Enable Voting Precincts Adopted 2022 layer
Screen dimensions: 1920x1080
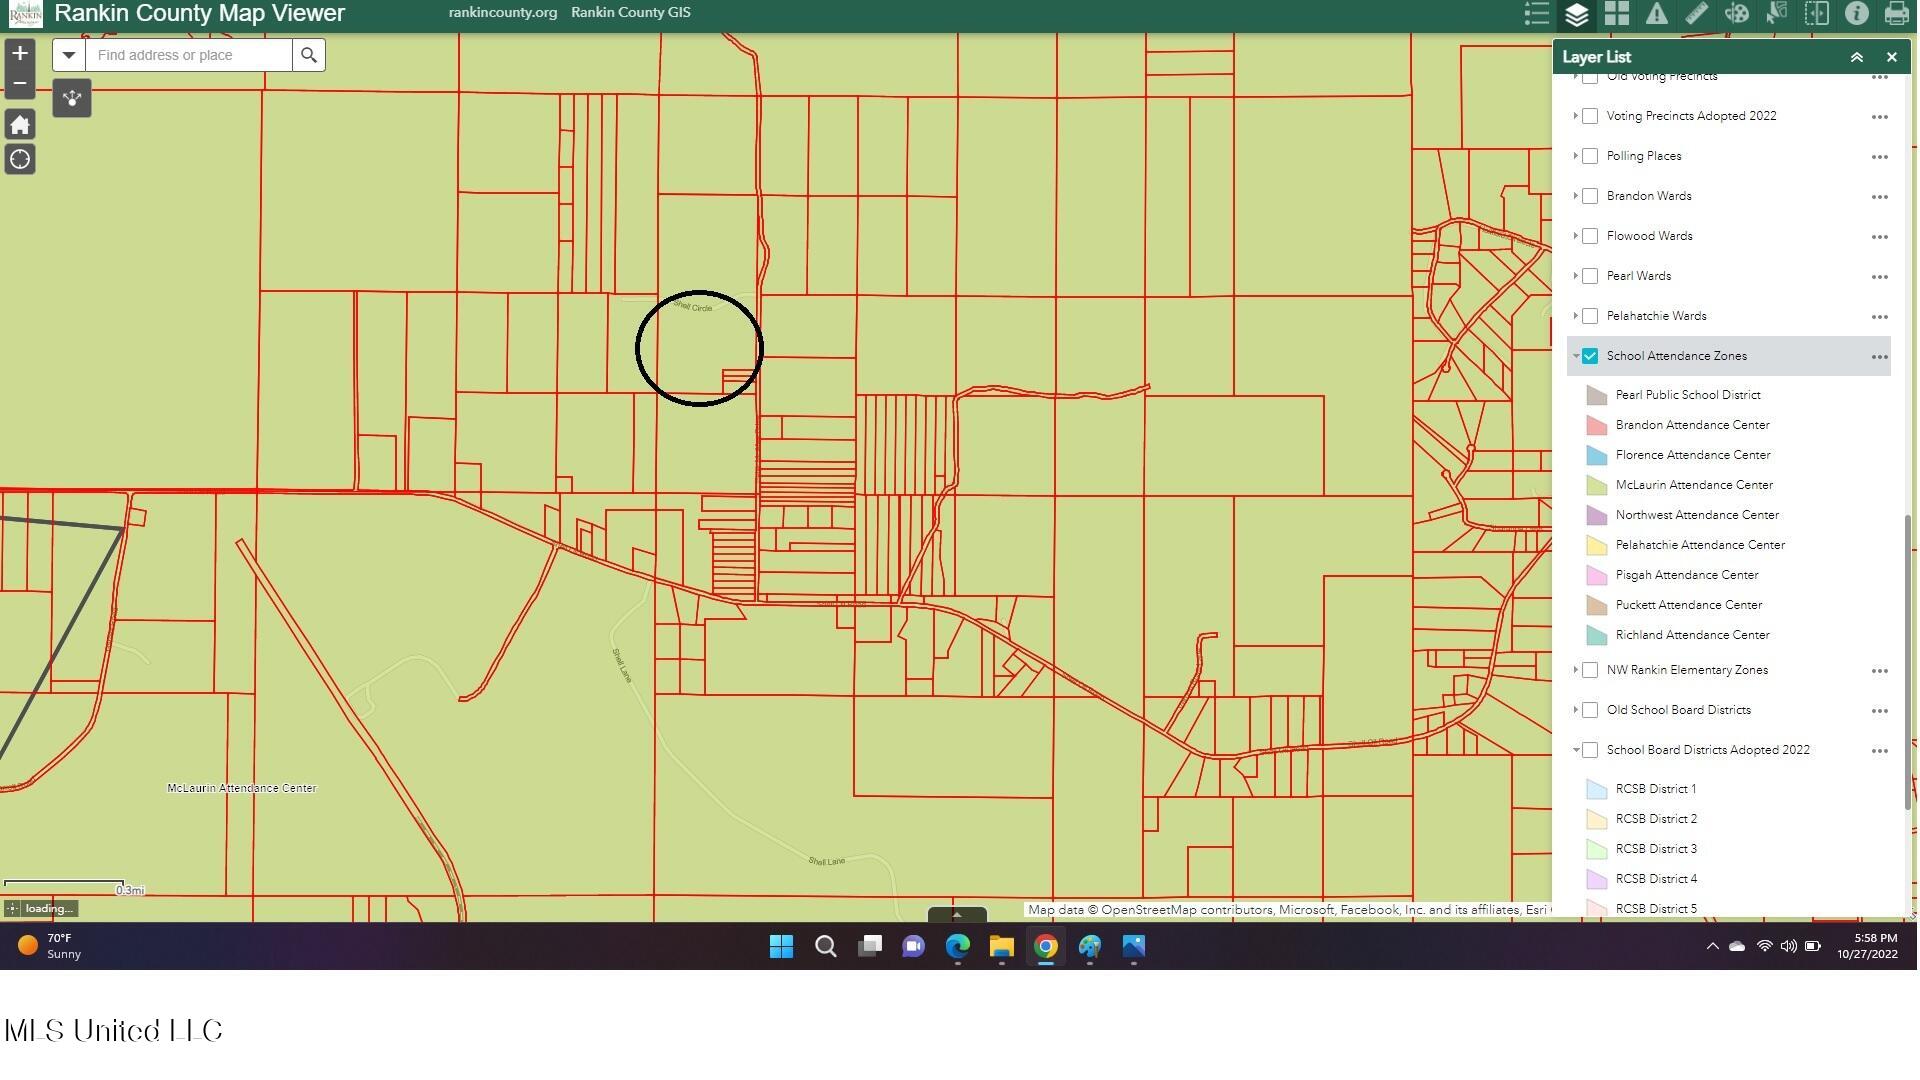[1590, 116]
